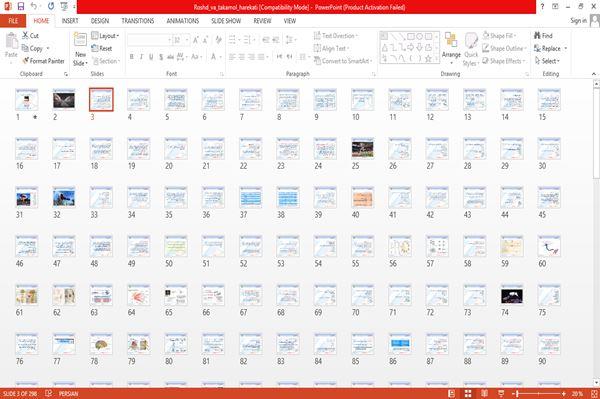This screenshot has width=600, height=399.
Task: Expand the Replace dropdown arrow
Action: [x=566, y=48]
